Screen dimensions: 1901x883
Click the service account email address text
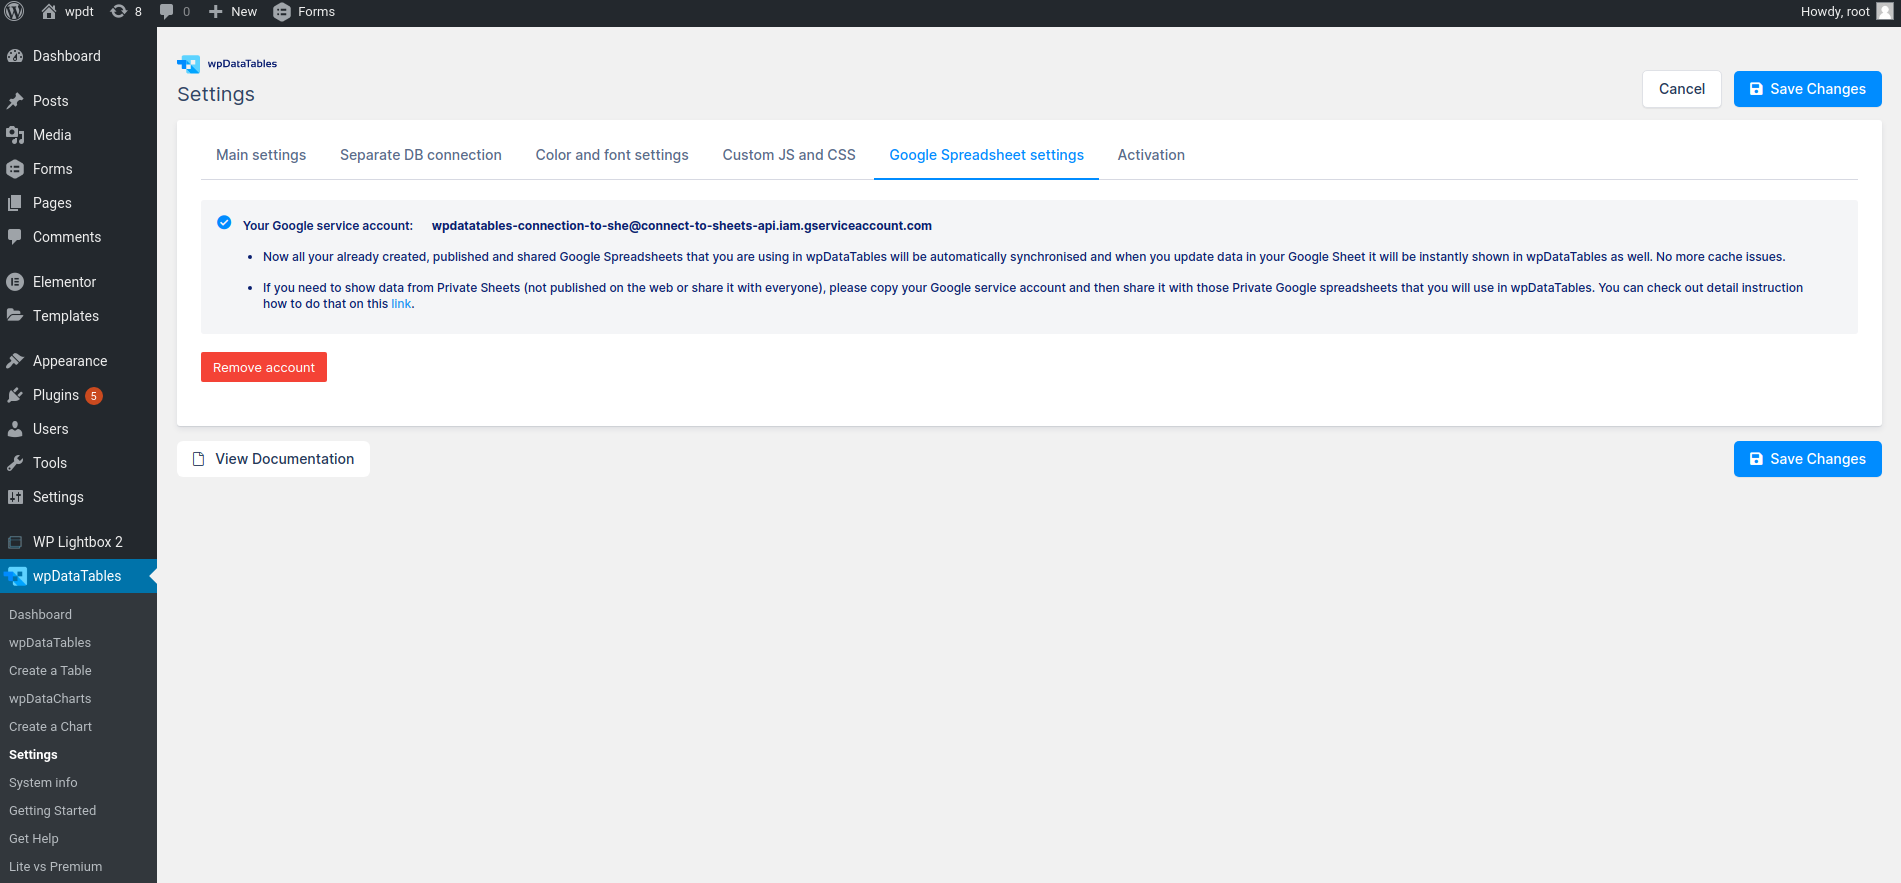pos(682,226)
